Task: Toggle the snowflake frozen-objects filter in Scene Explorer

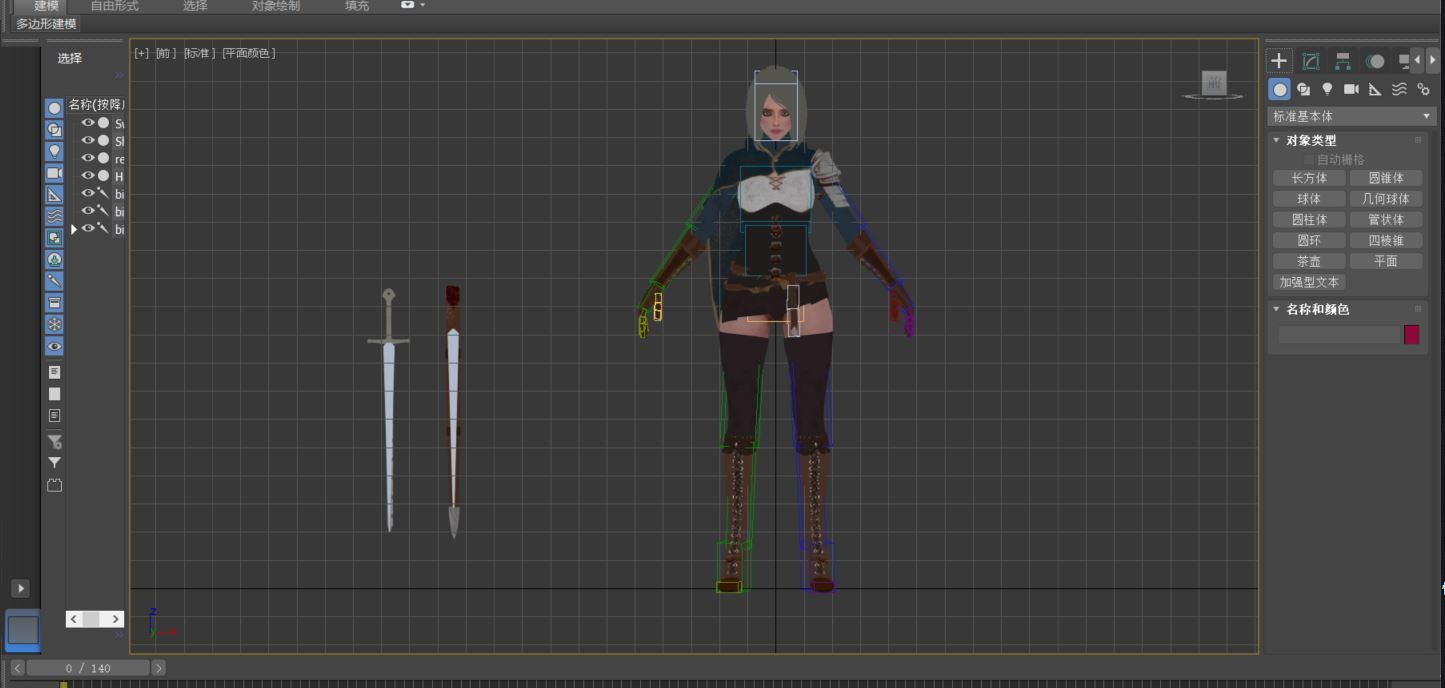Action: (x=54, y=324)
